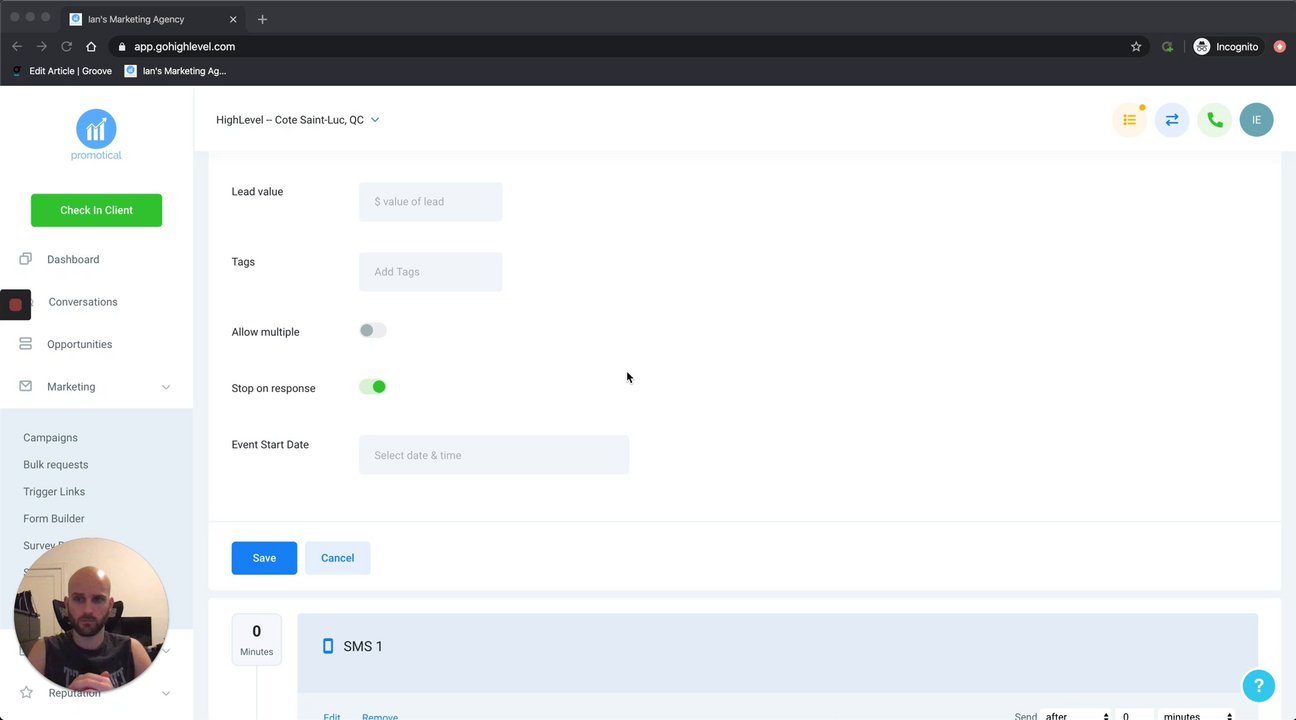This screenshot has width=1296, height=720.
Task: Click the Add Tags input field
Action: click(x=431, y=271)
